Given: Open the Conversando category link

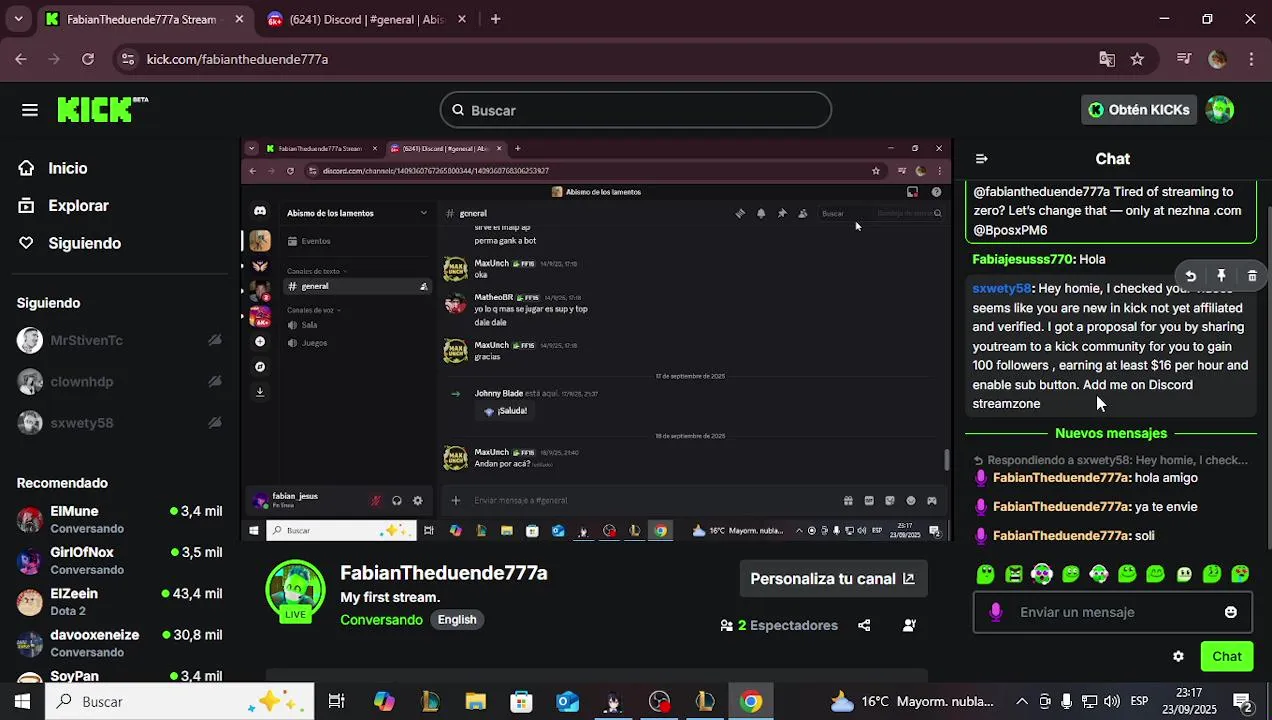Looking at the screenshot, I should (381, 620).
